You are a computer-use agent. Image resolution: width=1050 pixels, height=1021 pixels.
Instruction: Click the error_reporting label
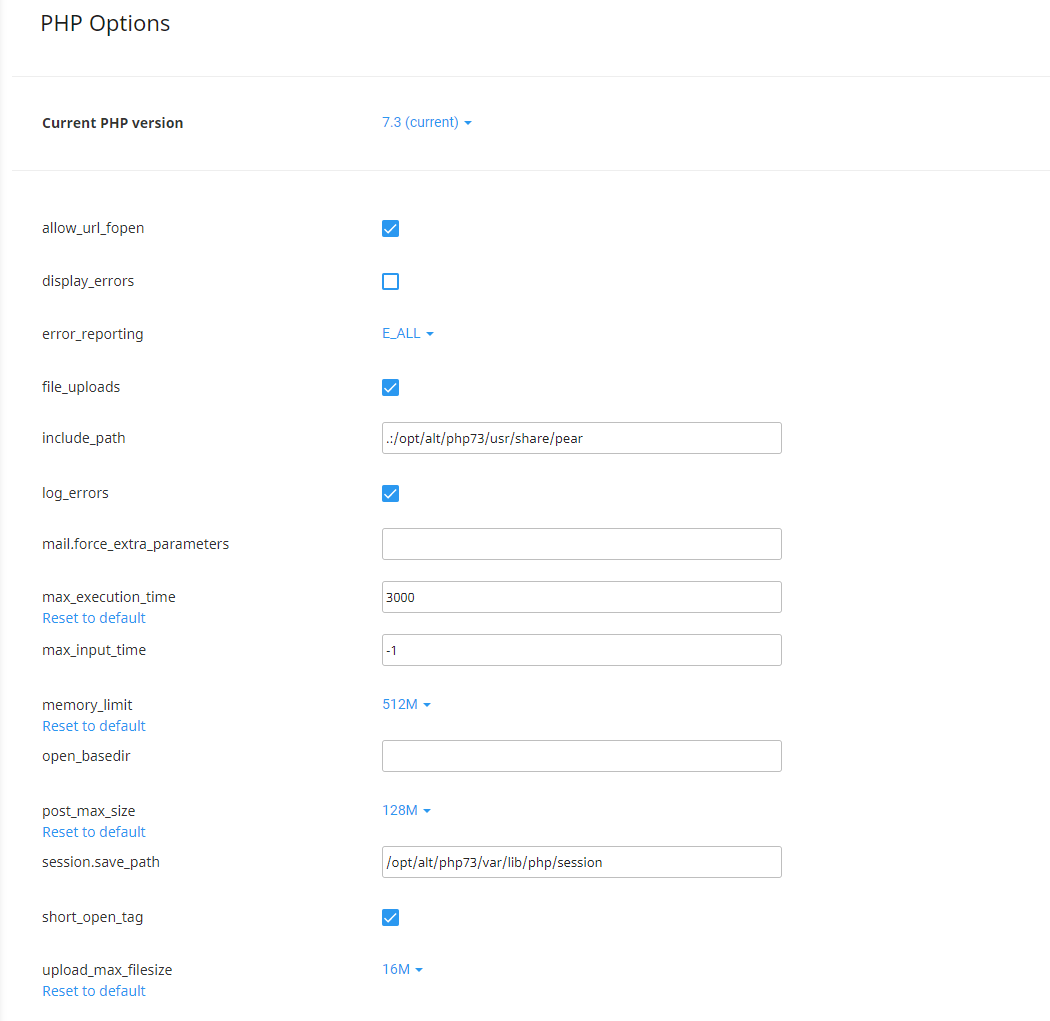coord(92,334)
